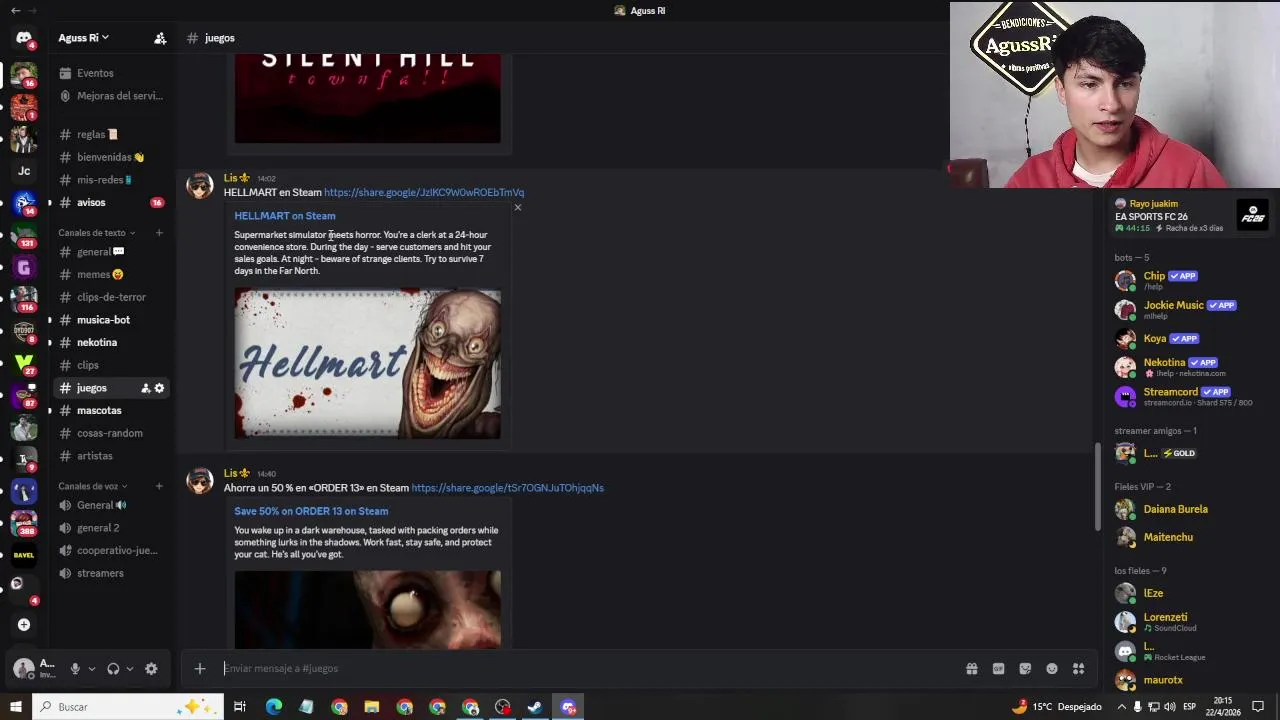Viewport: 1280px width, 720px height.
Task: Toggle headphones deafen in user panel
Action: point(113,669)
